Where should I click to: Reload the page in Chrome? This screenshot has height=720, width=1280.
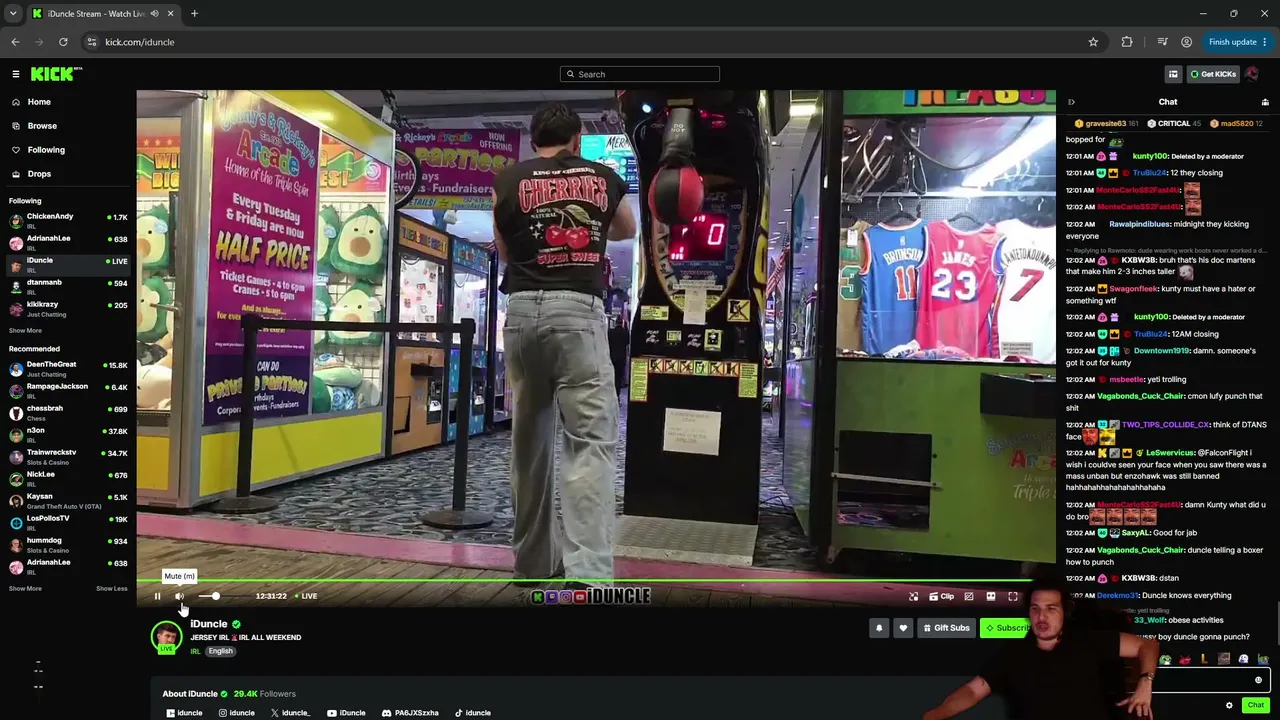63,42
